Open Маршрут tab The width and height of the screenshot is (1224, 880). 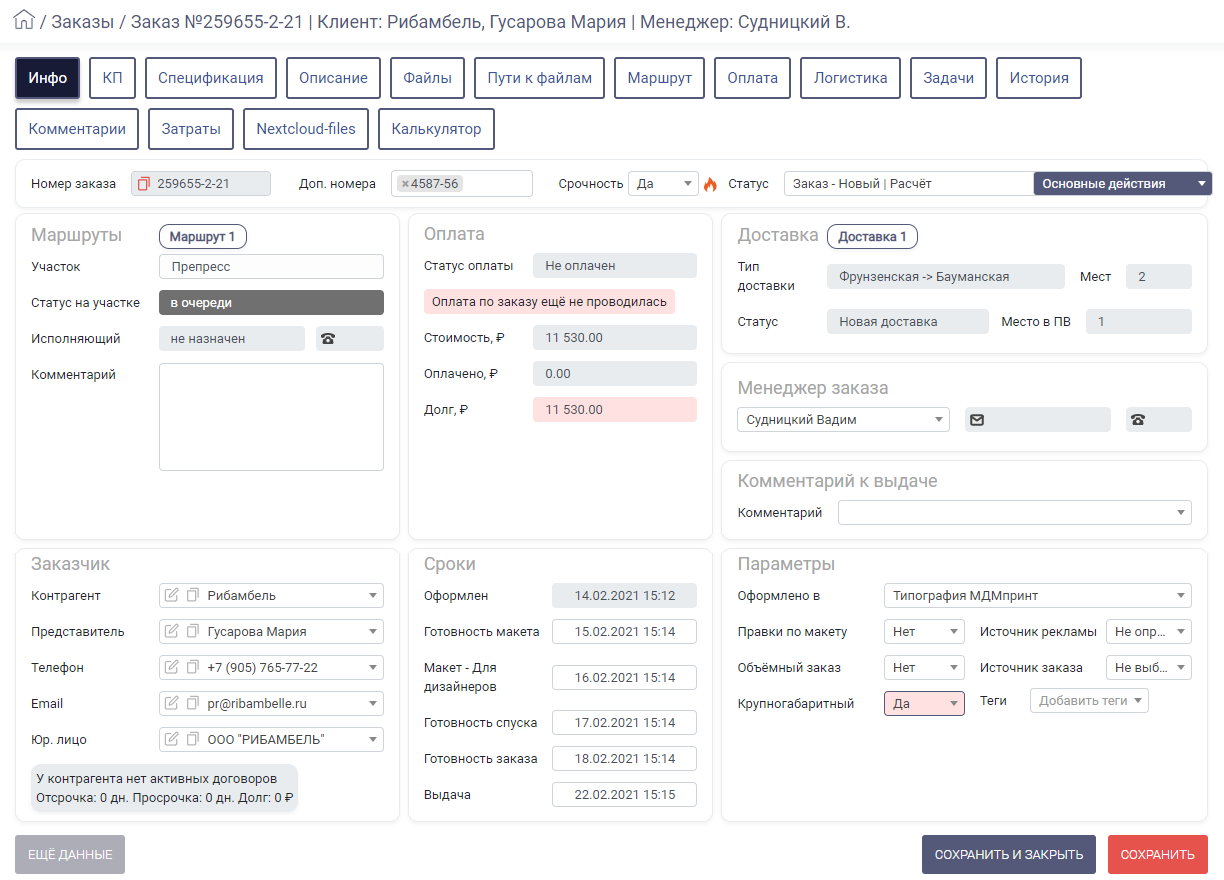click(x=660, y=78)
